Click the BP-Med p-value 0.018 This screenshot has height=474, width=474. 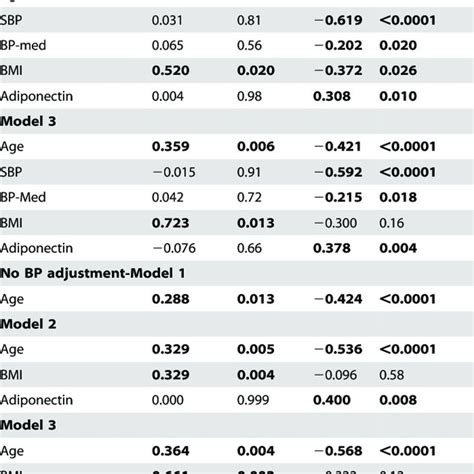pyautogui.click(x=398, y=197)
